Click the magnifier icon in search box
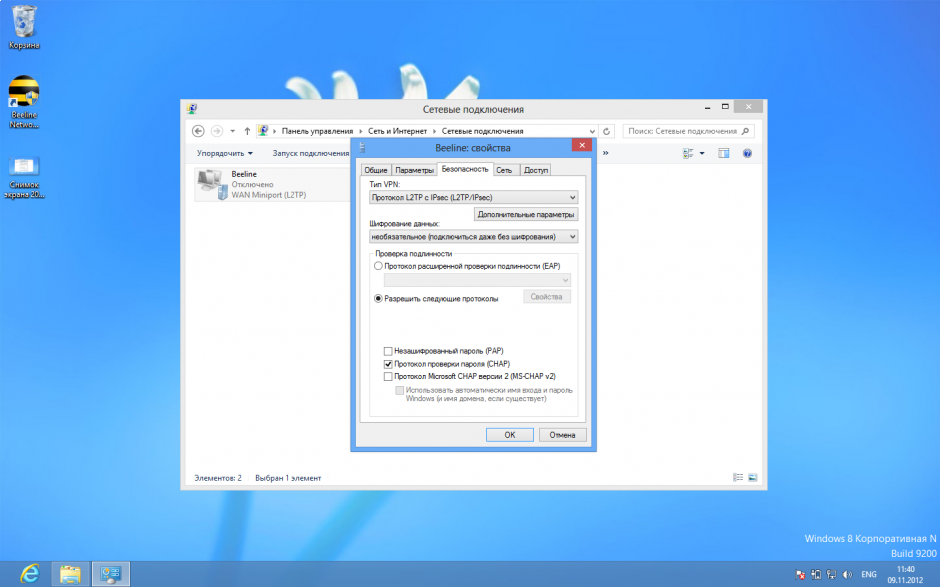The width and height of the screenshot is (940, 587). [746, 131]
